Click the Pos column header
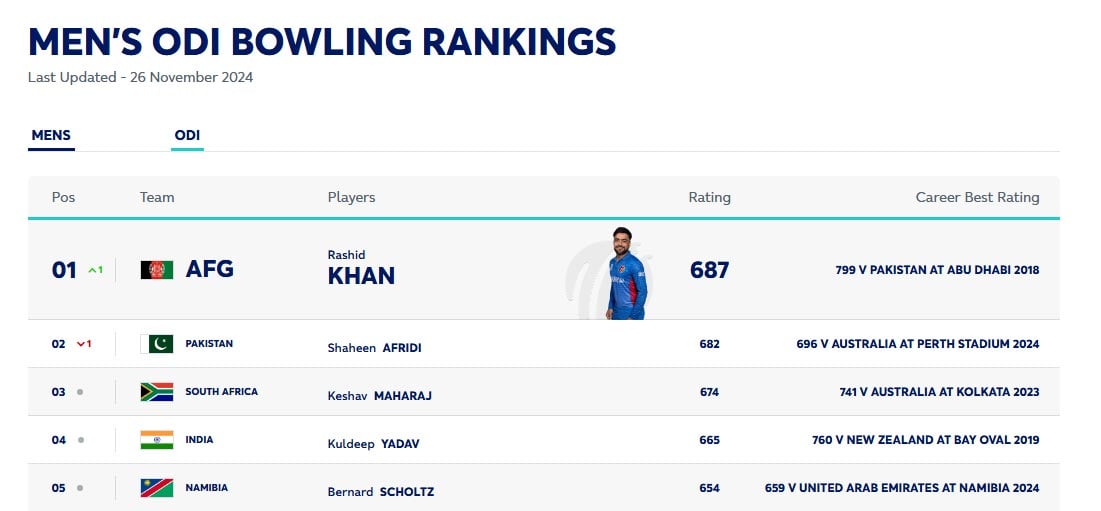The width and height of the screenshot is (1101, 511). (63, 198)
